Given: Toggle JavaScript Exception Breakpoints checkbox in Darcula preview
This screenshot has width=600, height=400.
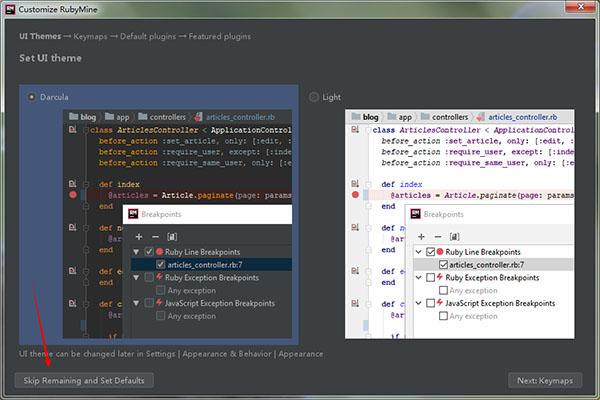Looking at the screenshot, I should (x=149, y=303).
